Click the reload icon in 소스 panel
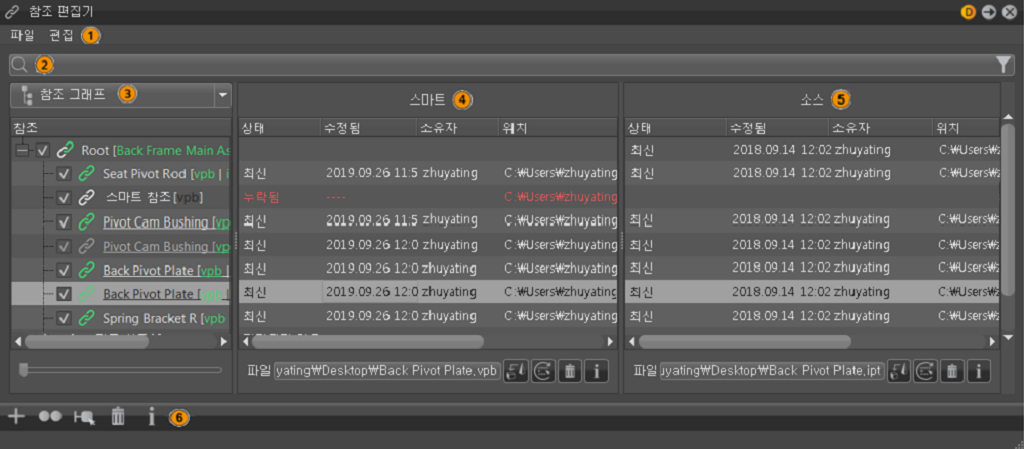This screenshot has height=449, width=1024. [925, 371]
